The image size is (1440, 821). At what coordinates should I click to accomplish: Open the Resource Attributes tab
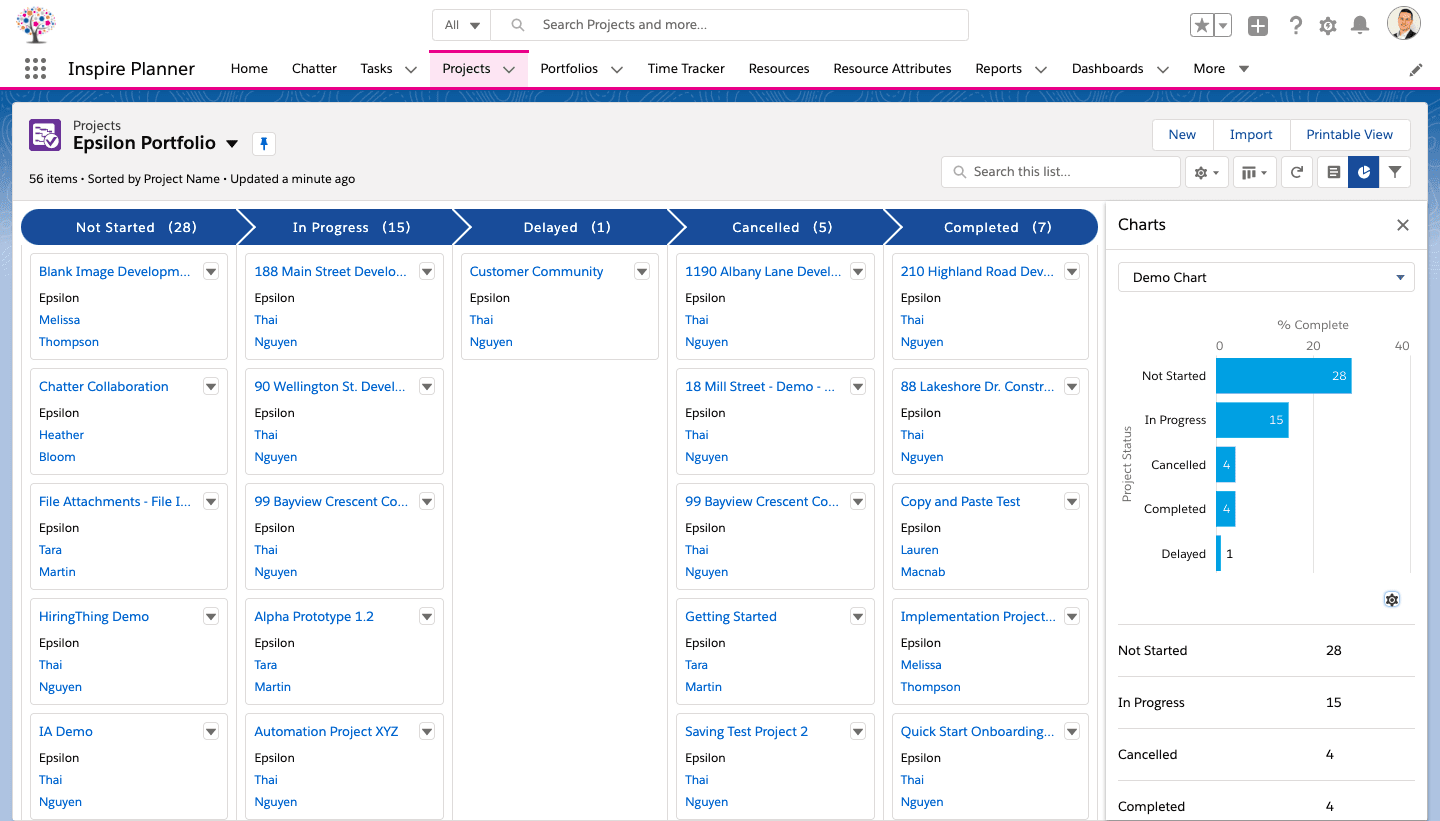892,69
